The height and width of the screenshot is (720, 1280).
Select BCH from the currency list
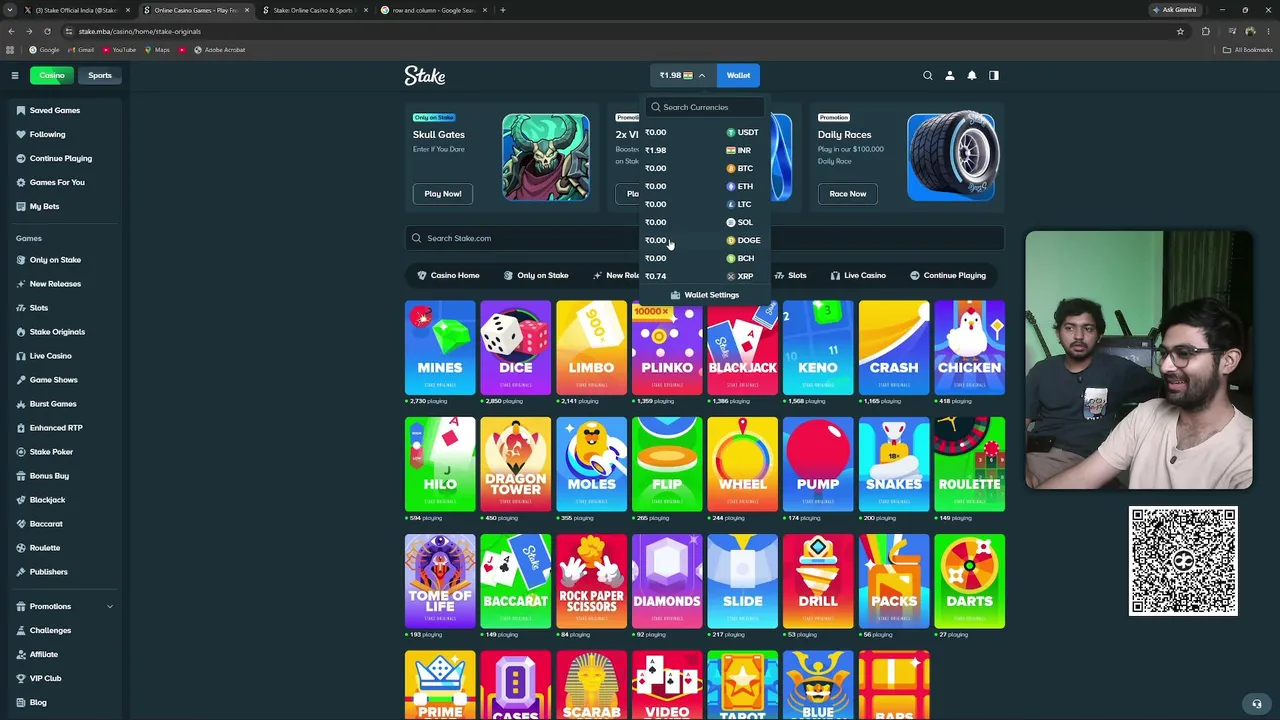705,258
